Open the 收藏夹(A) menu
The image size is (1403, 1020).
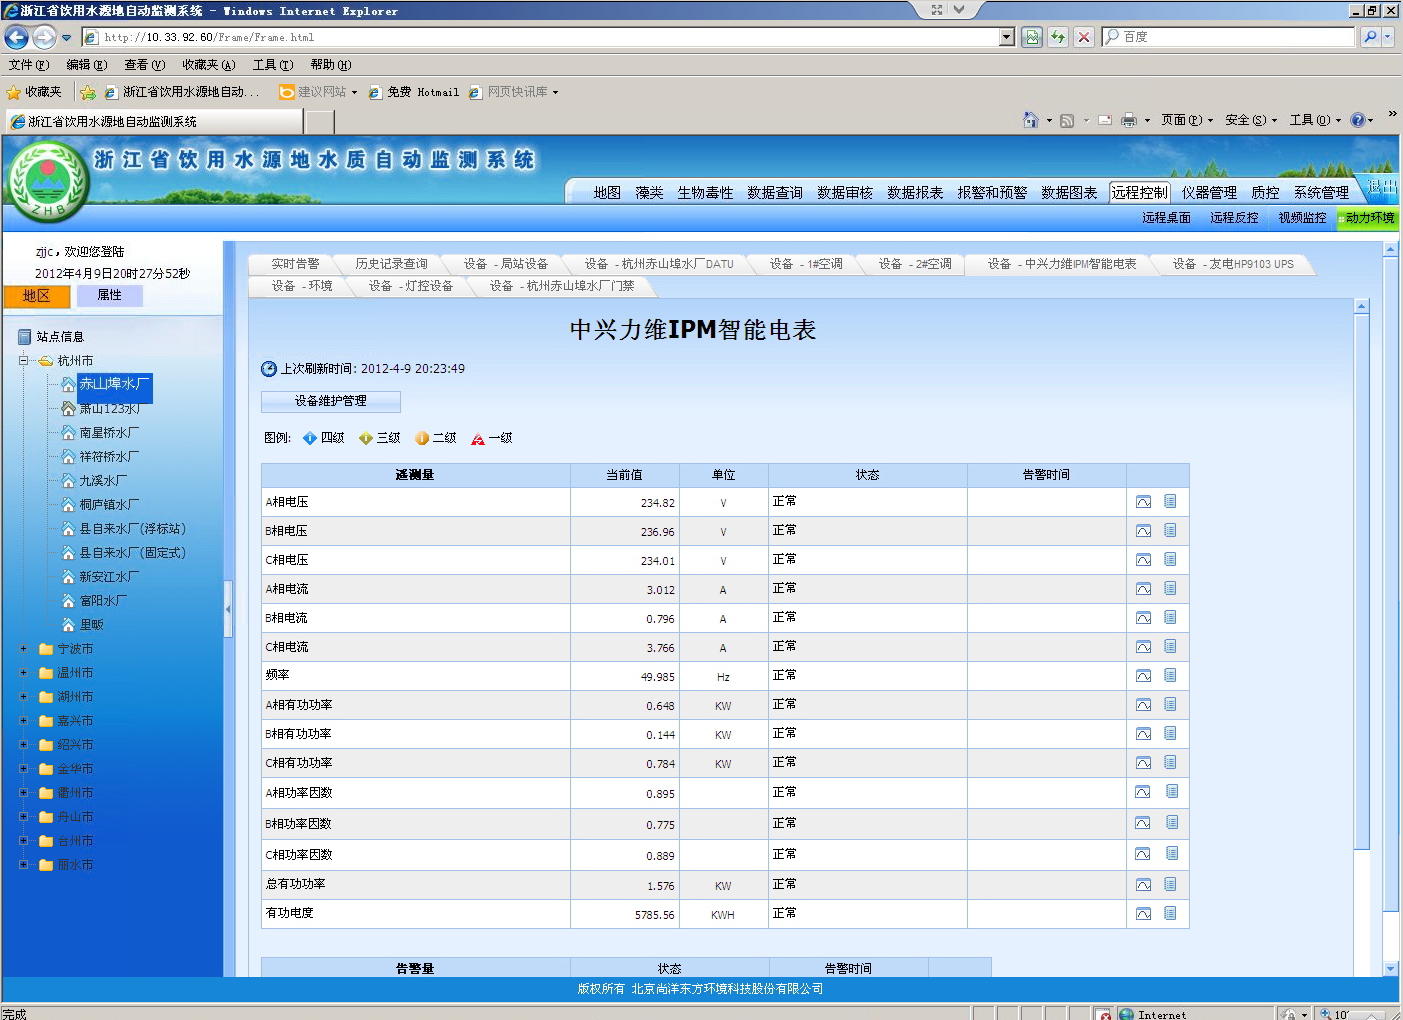pos(209,65)
